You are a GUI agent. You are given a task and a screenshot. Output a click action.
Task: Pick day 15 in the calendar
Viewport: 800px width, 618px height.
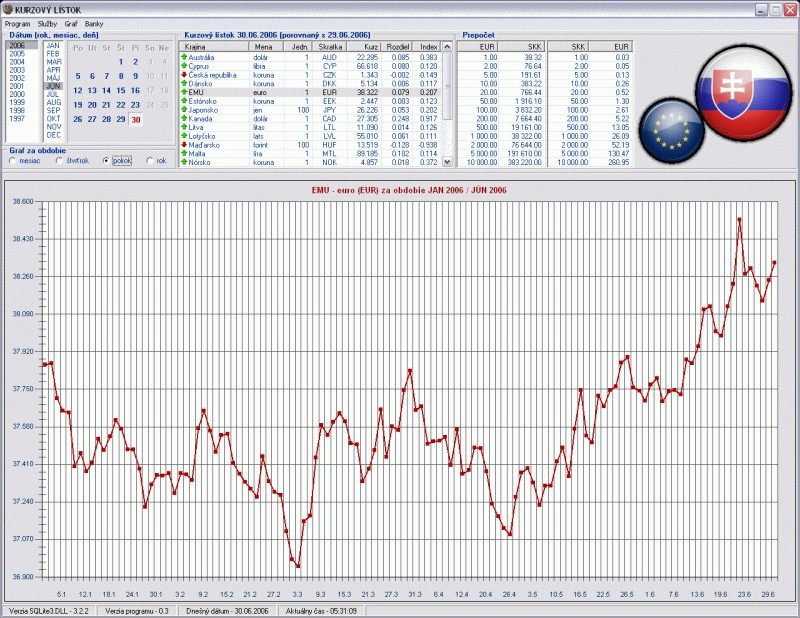click(135, 90)
